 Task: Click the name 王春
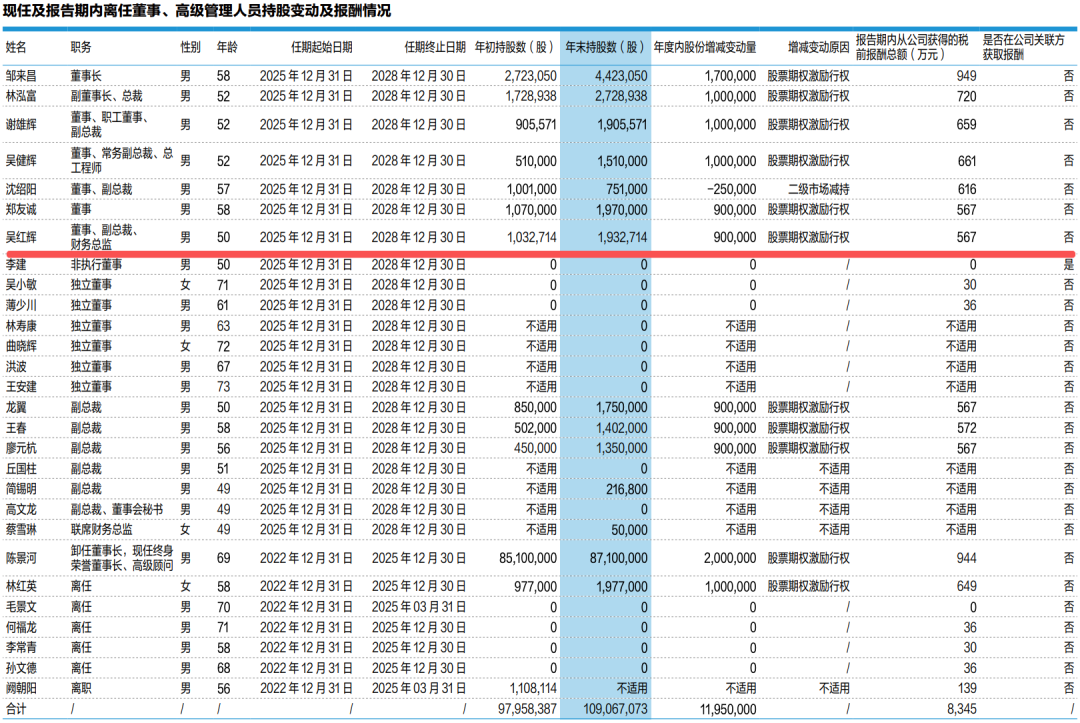(x=17, y=428)
